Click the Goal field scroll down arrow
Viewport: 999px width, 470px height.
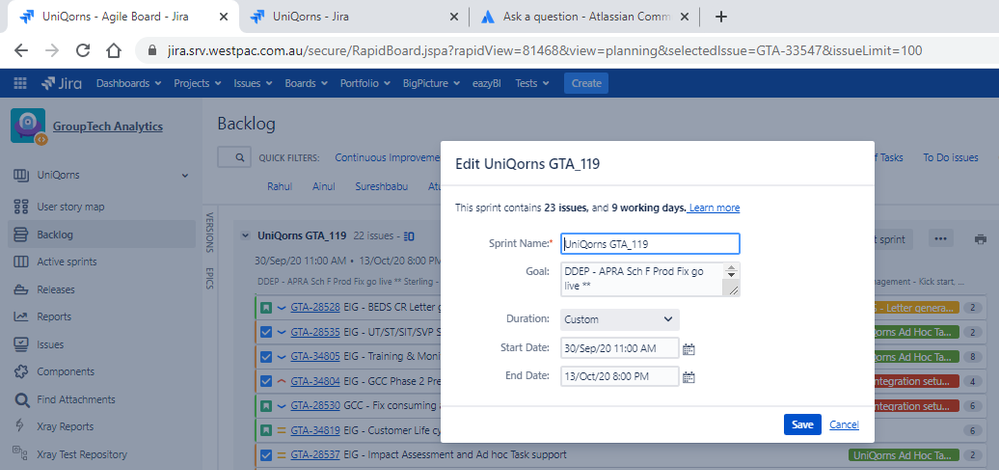point(731,274)
